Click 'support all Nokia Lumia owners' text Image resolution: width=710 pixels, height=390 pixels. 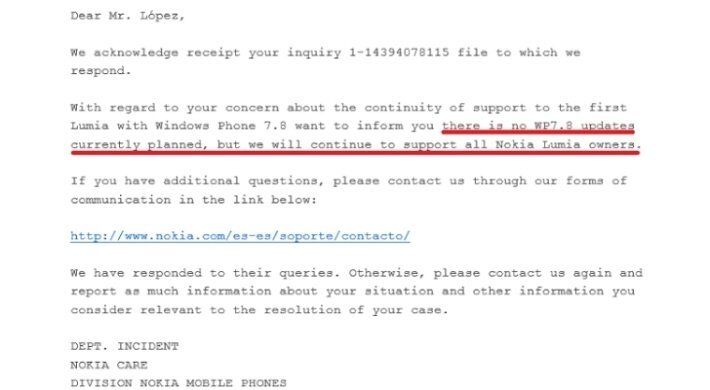pyautogui.click(x=519, y=144)
